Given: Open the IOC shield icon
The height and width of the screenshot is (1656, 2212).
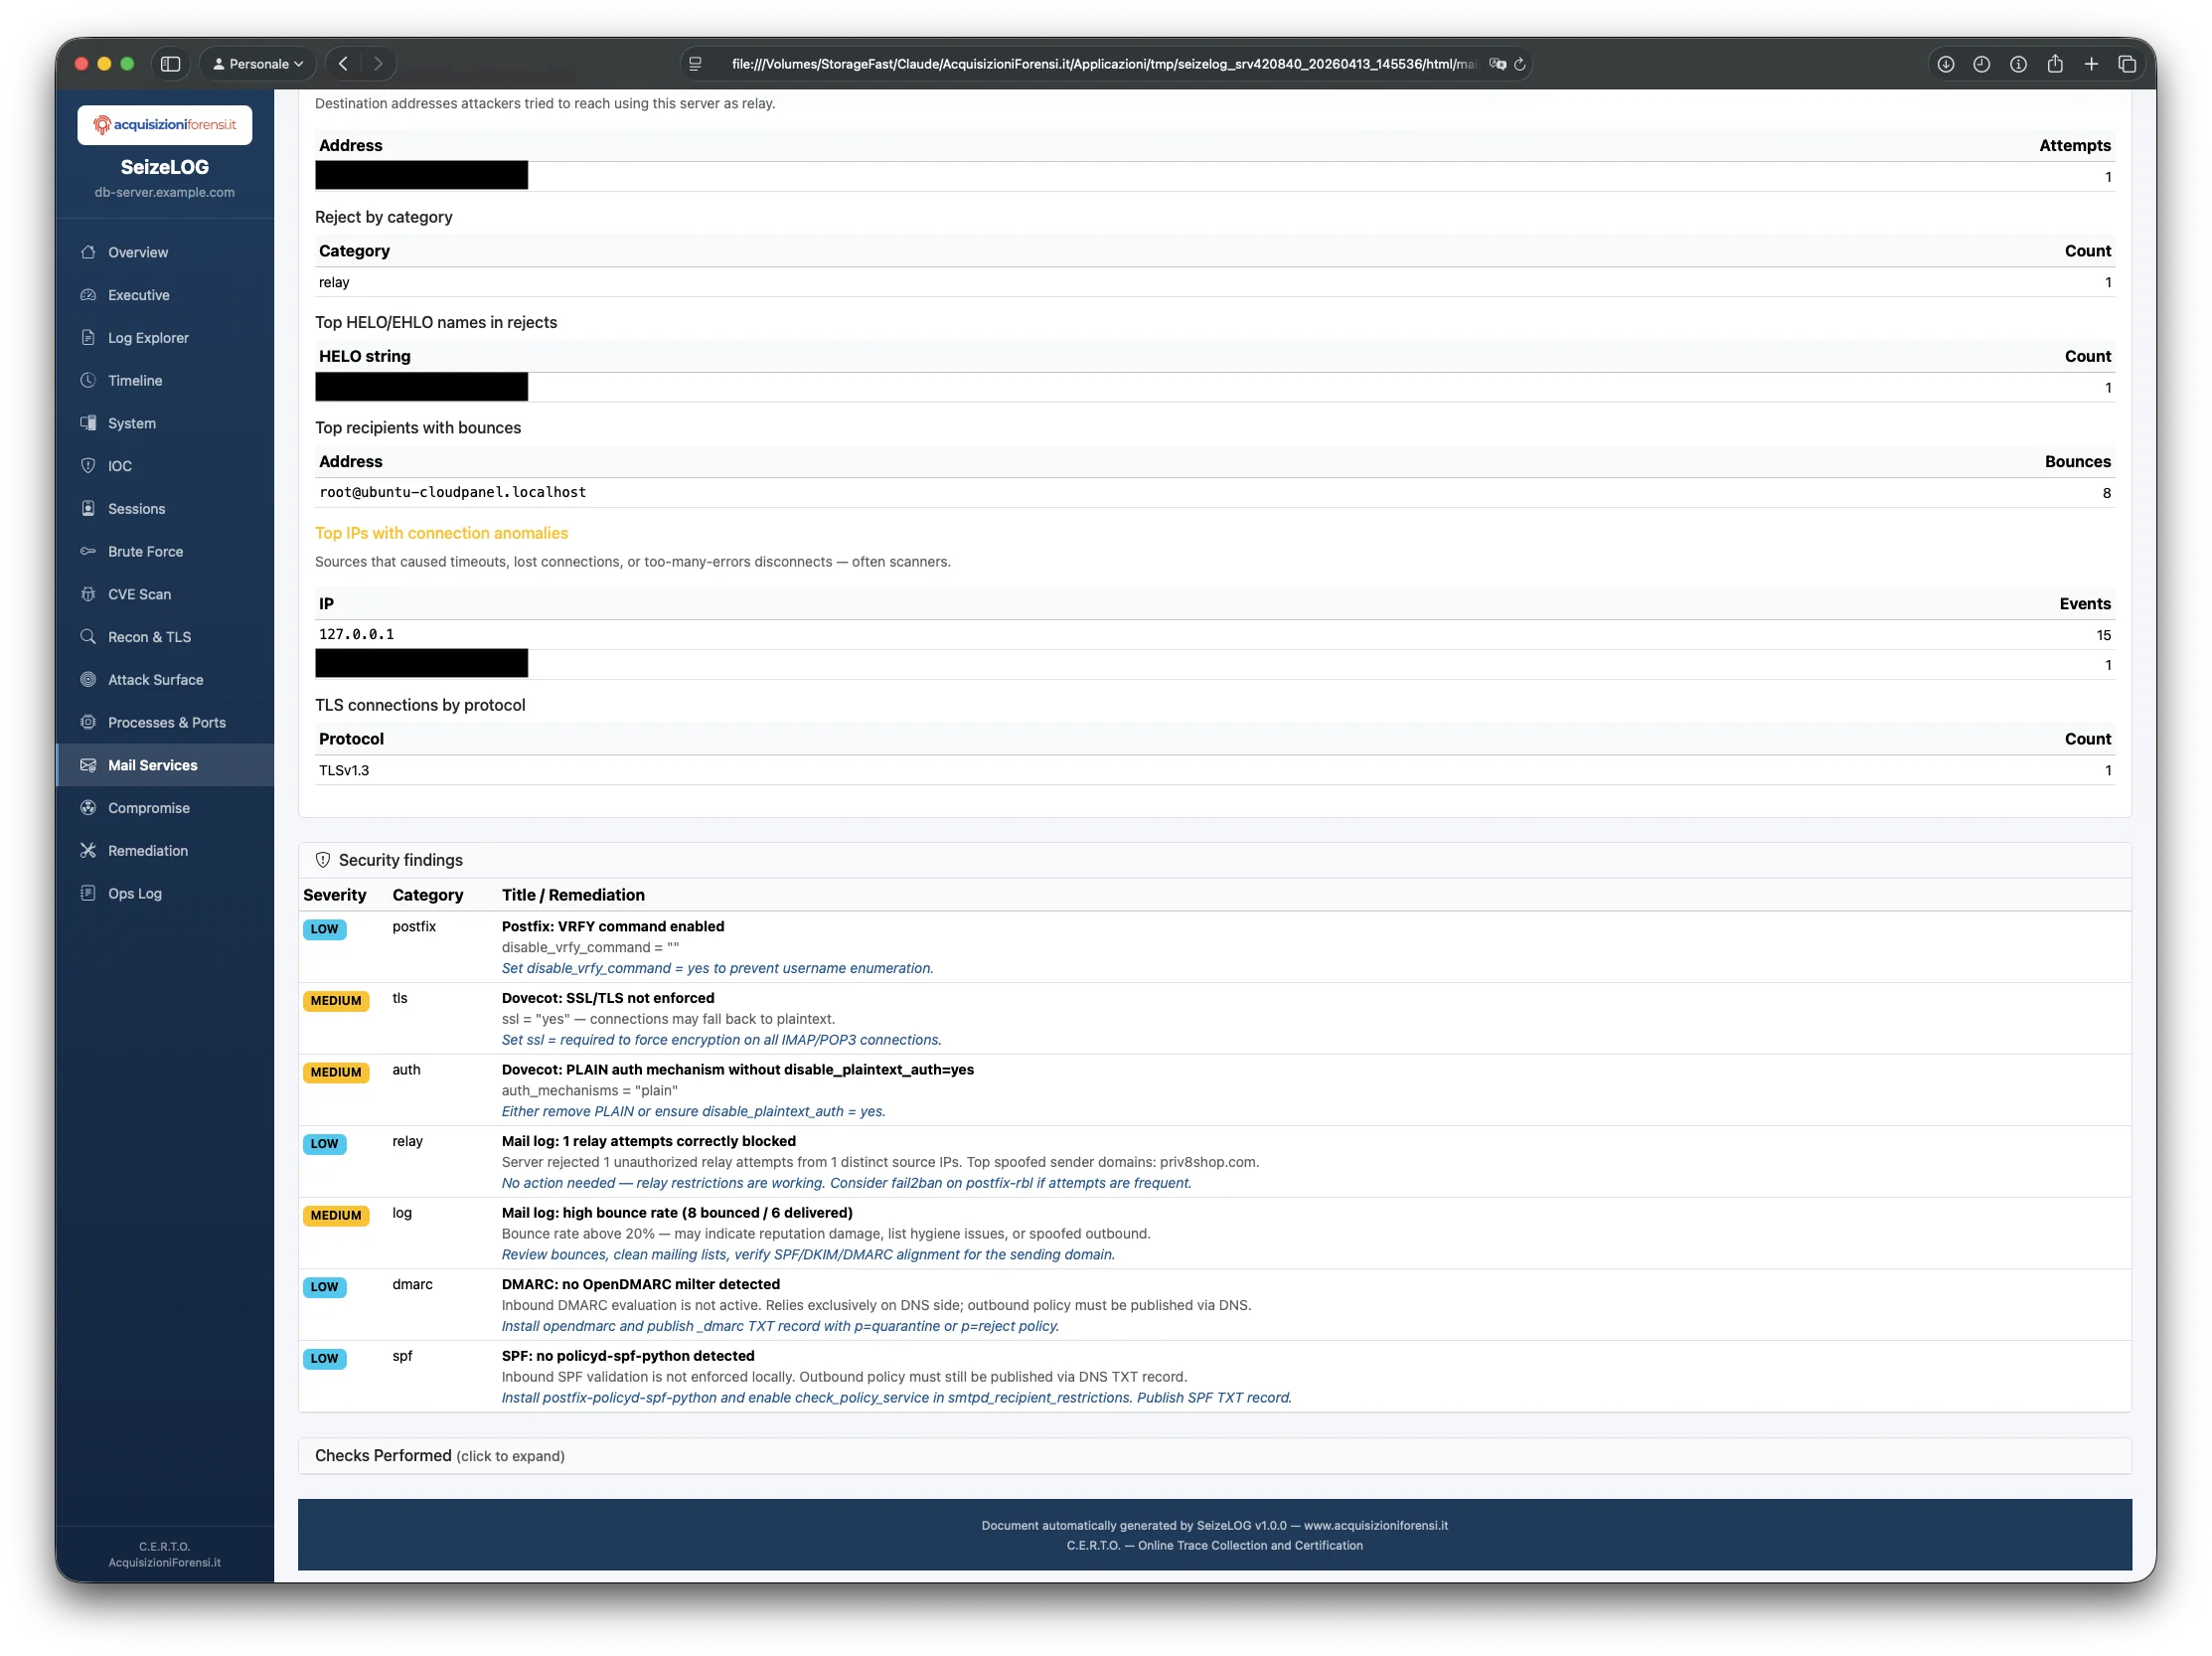Looking at the screenshot, I should point(89,466).
